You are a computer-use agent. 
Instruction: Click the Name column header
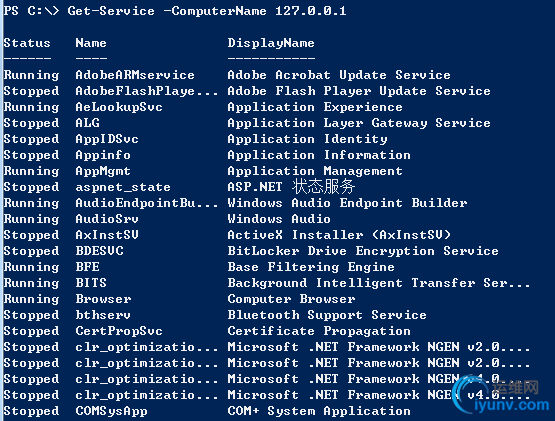click(91, 43)
